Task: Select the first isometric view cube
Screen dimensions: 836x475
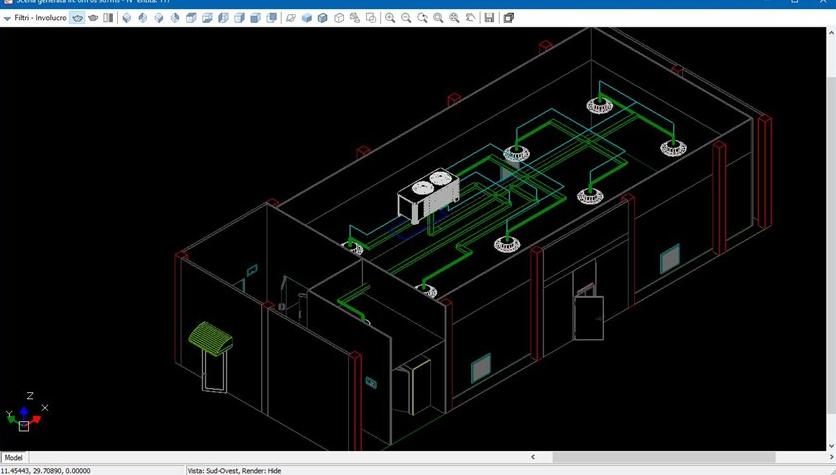Action: pos(127,18)
